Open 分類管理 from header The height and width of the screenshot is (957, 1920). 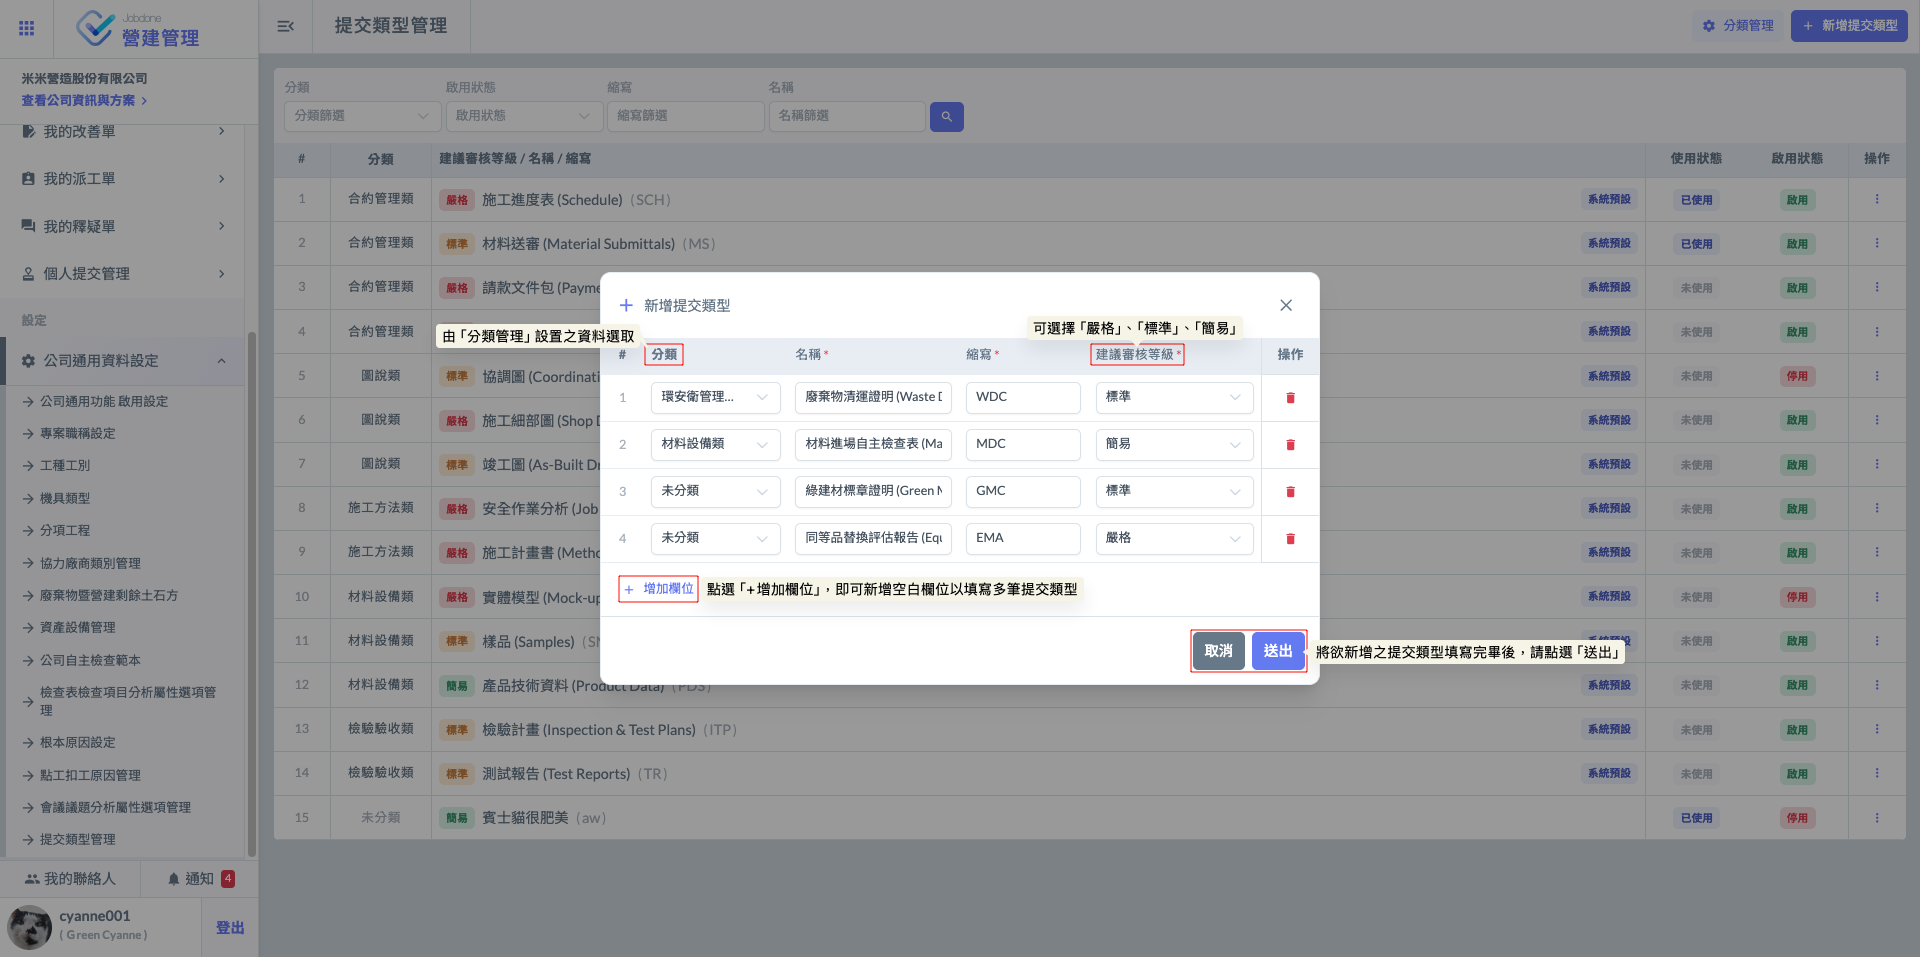tap(1738, 26)
